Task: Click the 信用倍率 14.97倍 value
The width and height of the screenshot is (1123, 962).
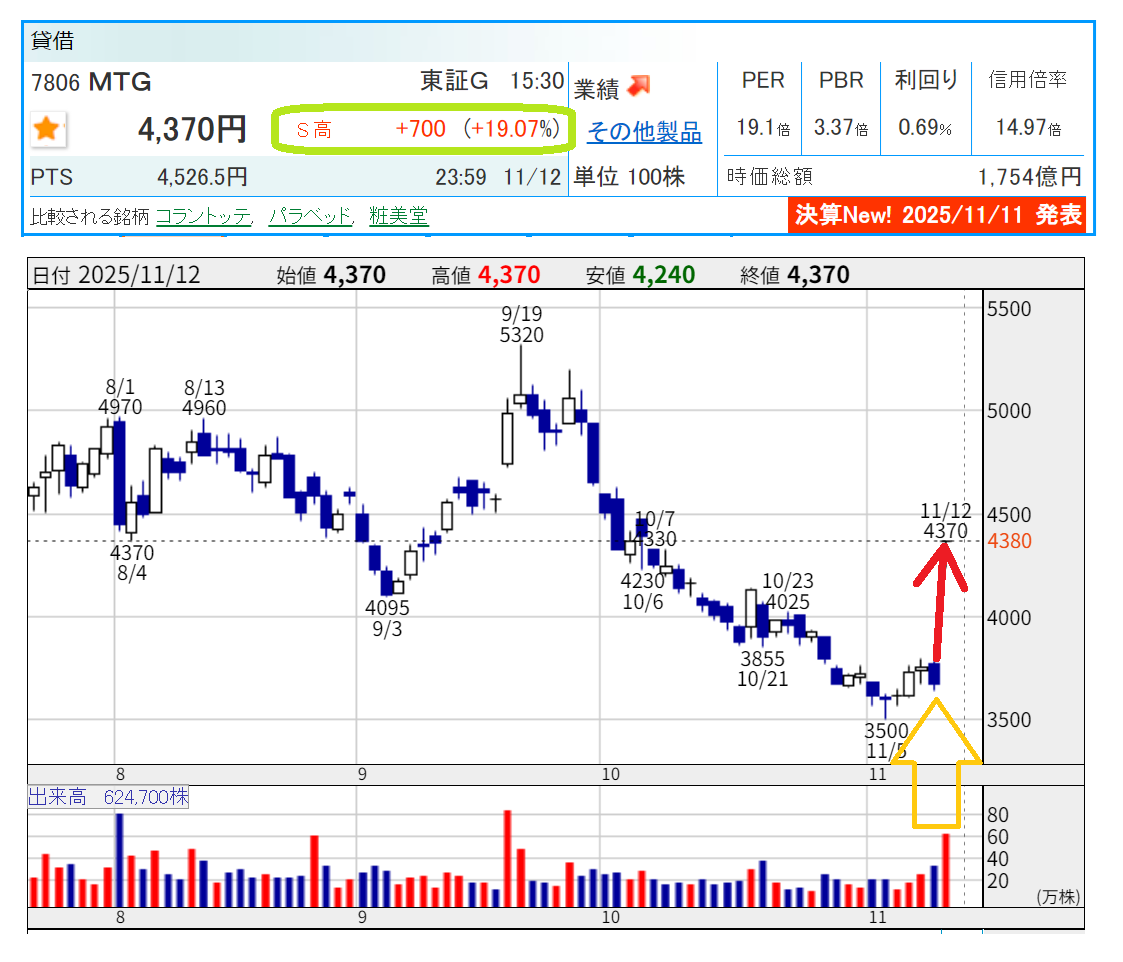Action: click(1027, 128)
